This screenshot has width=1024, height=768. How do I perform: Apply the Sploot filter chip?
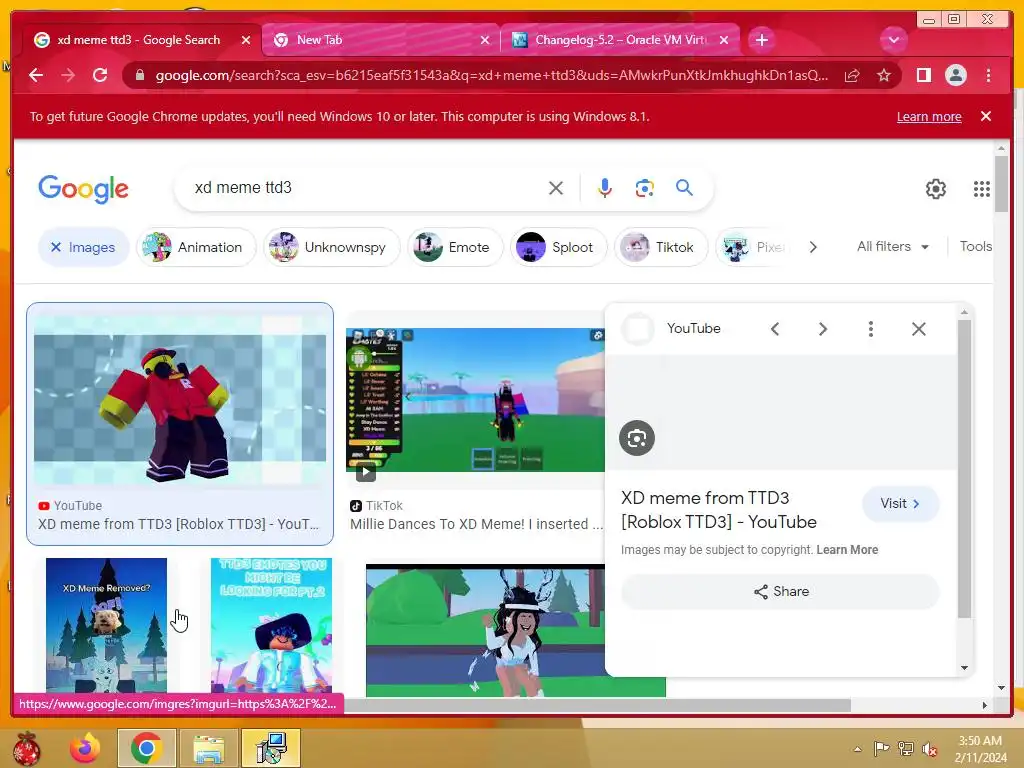tap(558, 248)
